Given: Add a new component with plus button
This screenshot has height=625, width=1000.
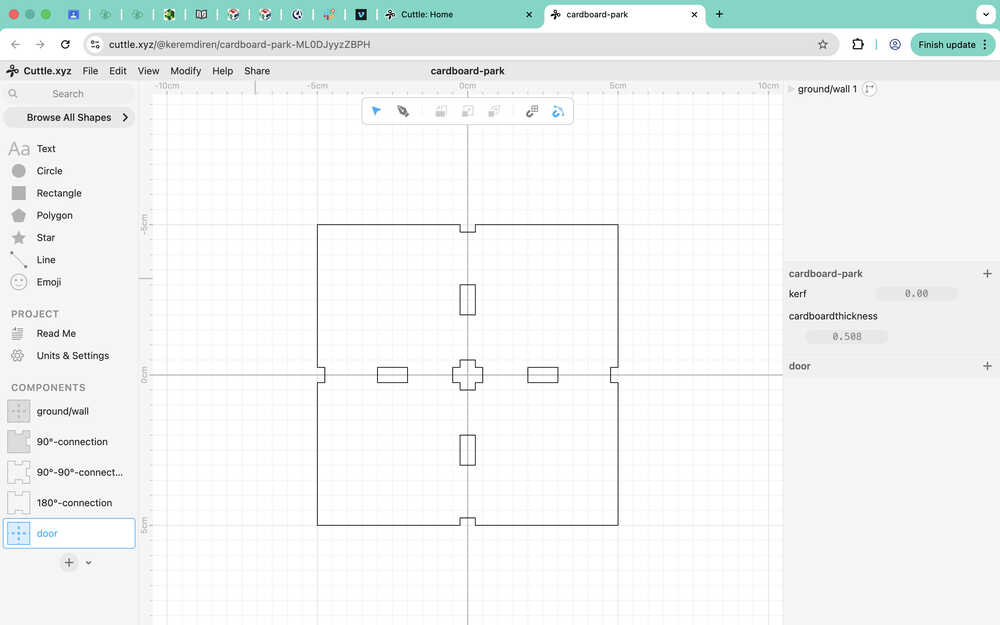Looking at the screenshot, I should click(x=69, y=562).
